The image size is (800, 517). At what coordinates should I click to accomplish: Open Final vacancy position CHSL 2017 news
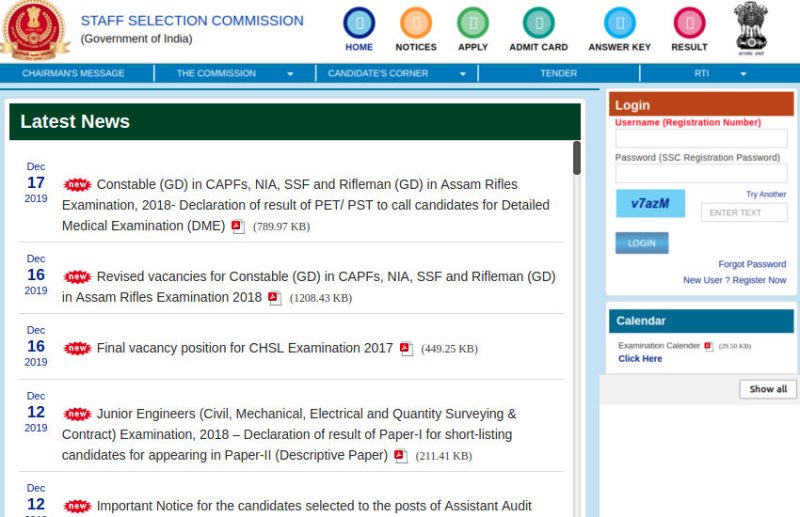pyautogui.click(x=245, y=348)
